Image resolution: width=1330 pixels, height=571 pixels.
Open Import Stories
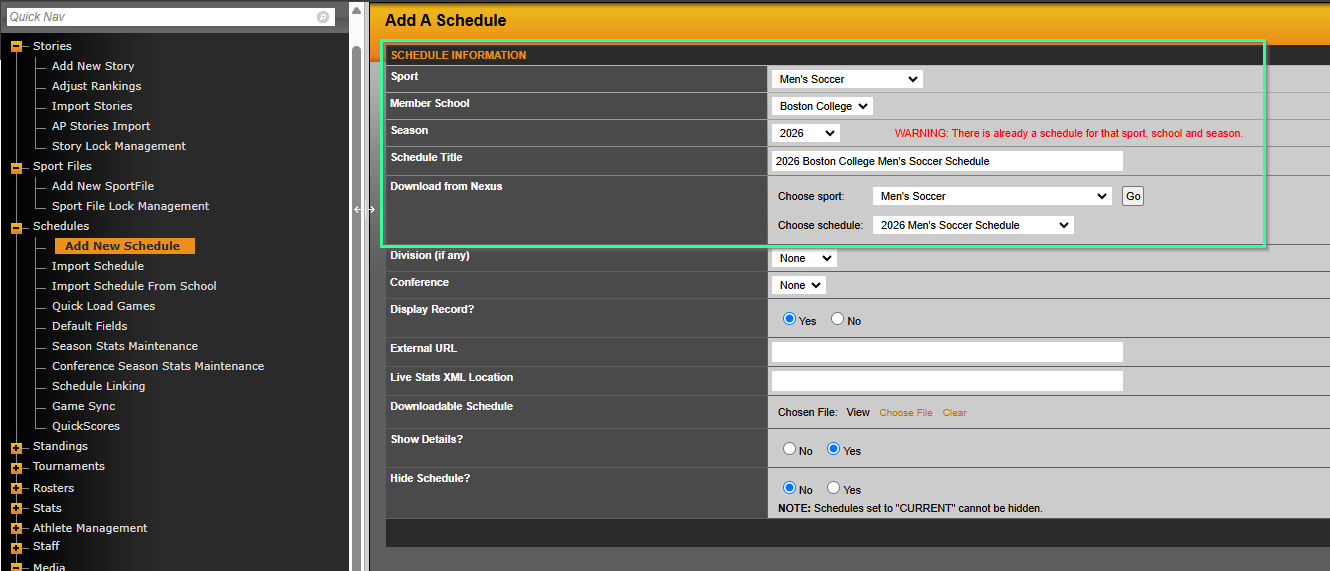pyautogui.click(x=92, y=106)
